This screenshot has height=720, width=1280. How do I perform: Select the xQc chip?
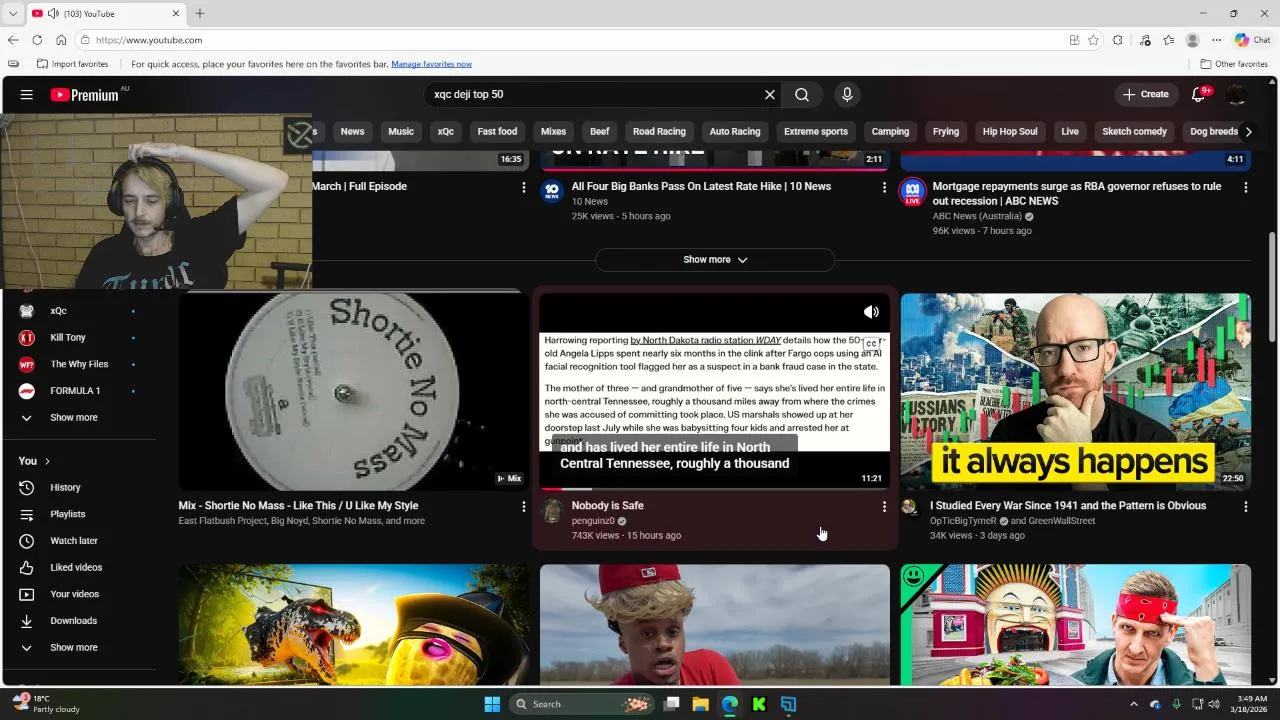(x=445, y=131)
